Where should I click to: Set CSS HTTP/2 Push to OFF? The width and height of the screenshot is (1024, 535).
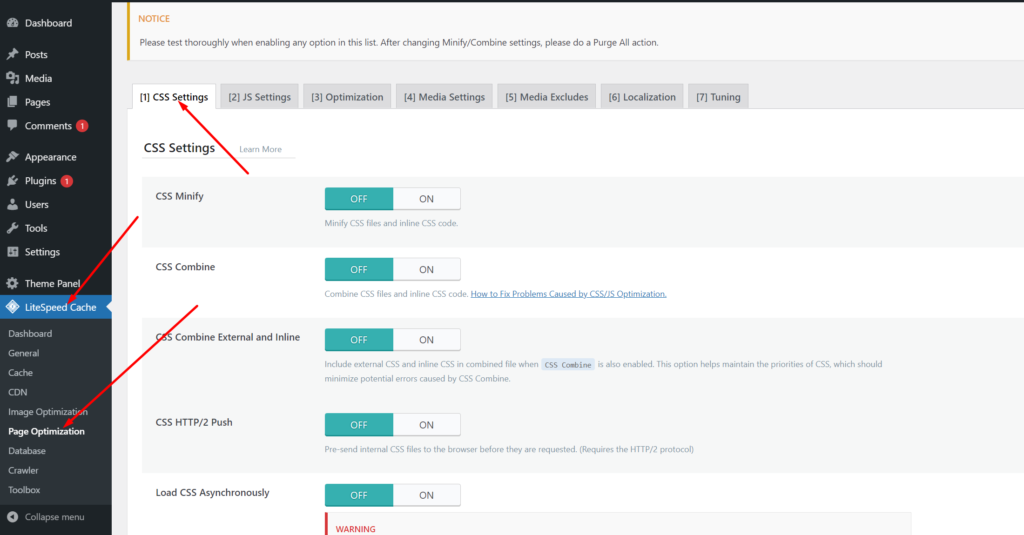[x=359, y=425]
